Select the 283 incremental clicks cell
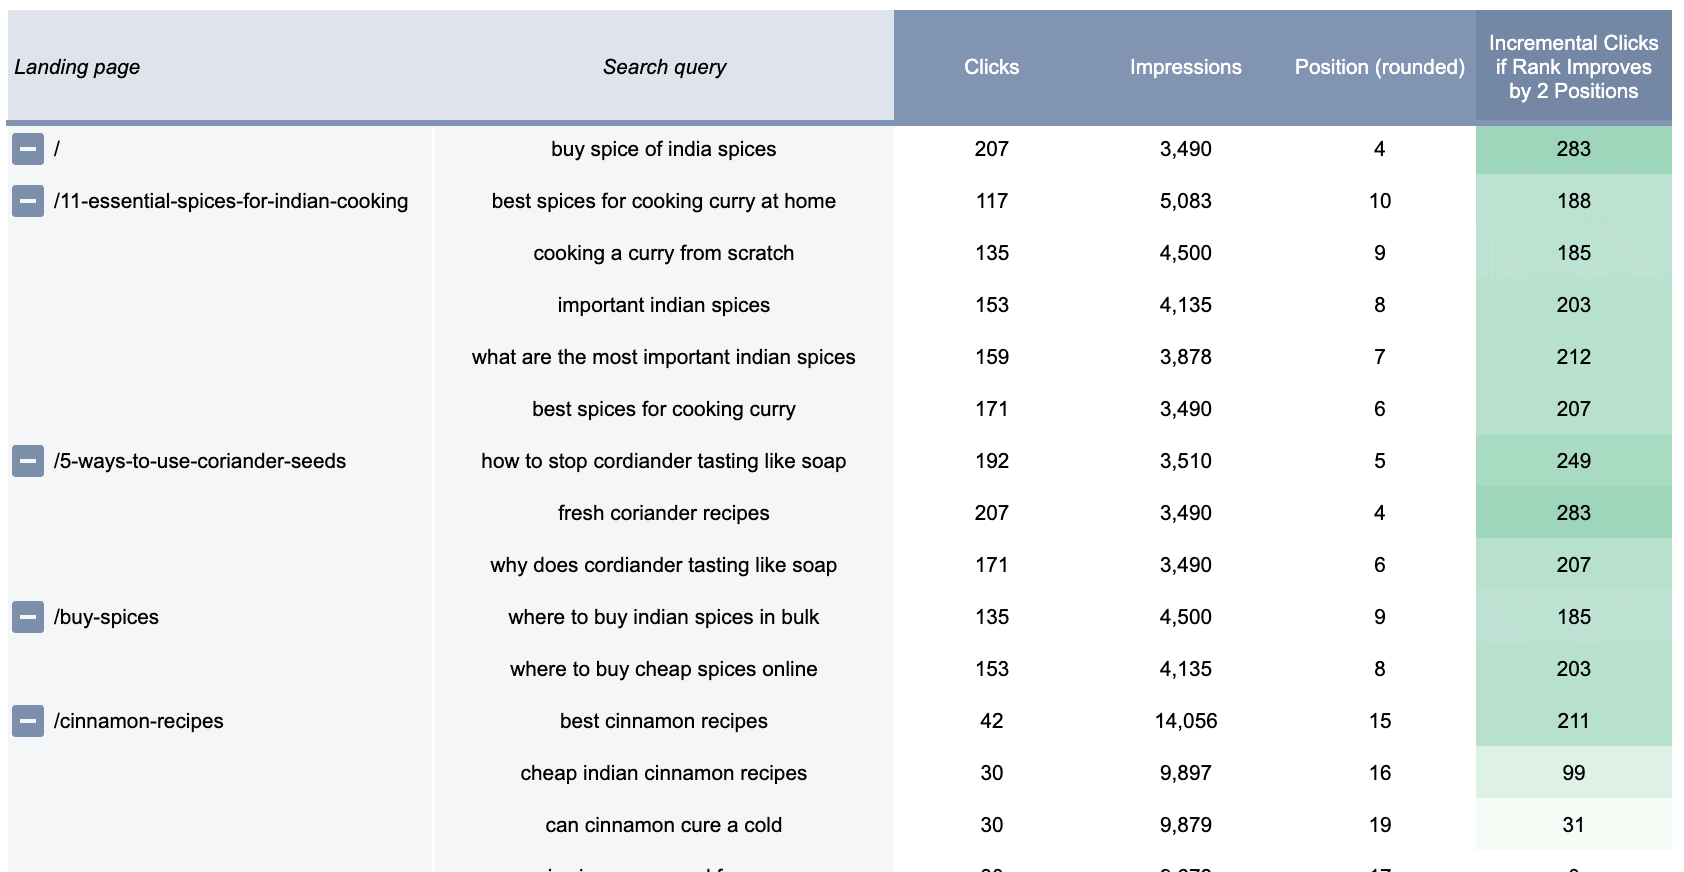Viewport: 1684px width, 872px height. [1573, 149]
